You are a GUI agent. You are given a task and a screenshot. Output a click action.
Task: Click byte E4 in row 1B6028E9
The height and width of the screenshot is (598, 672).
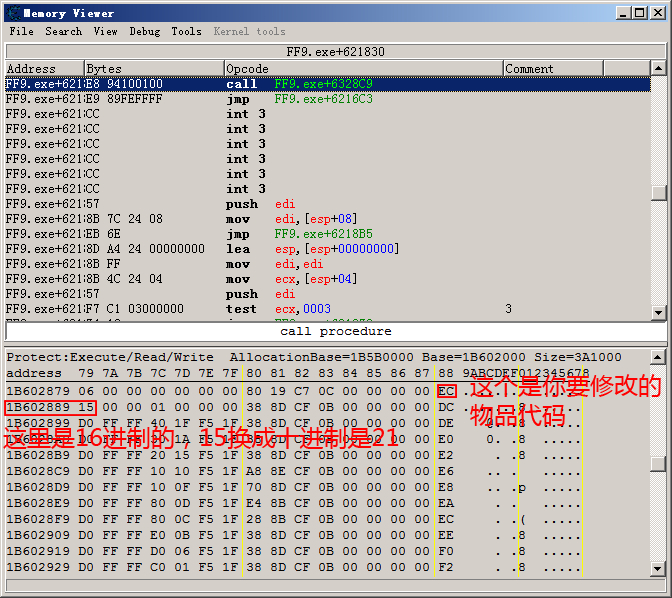(x=254, y=503)
